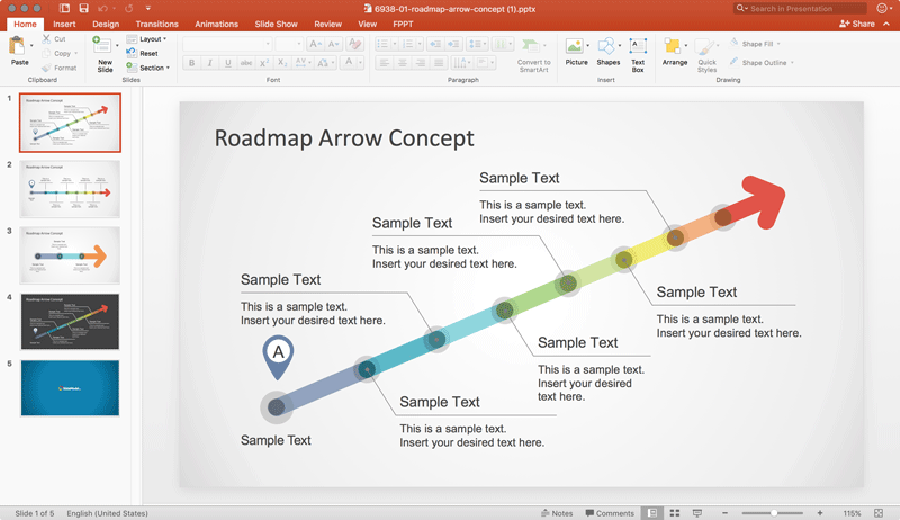Toggle align text left
The height and width of the screenshot is (520, 900).
tap(384, 63)
